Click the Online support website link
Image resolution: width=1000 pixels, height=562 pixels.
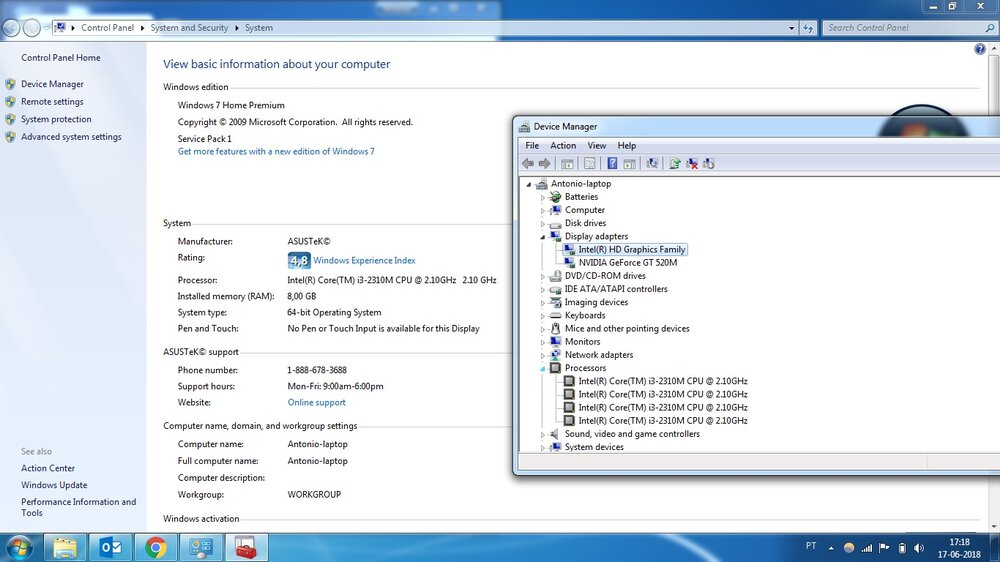316,403
